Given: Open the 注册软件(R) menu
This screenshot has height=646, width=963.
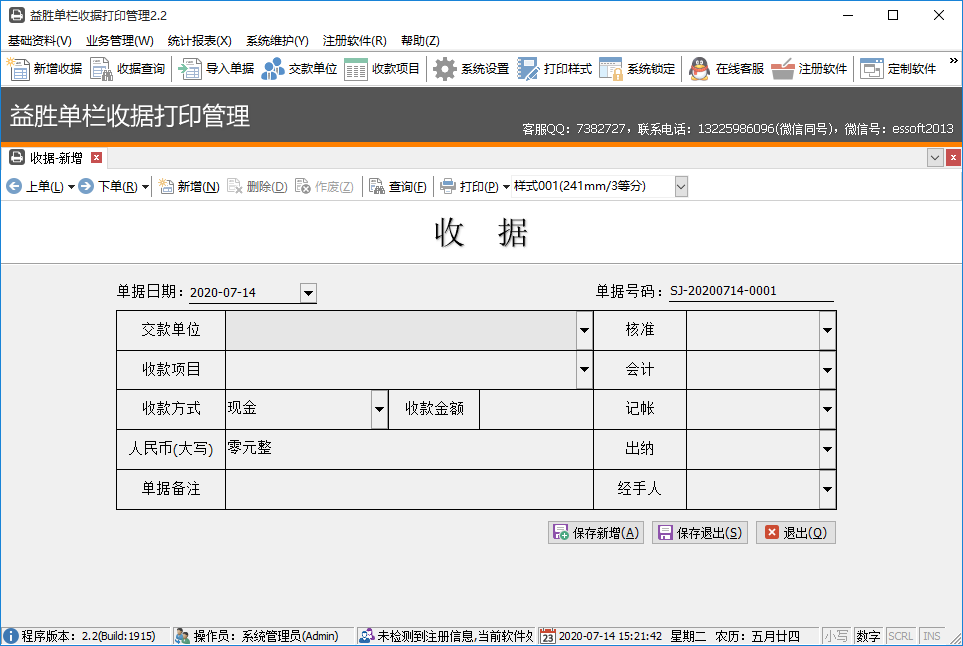Looking at the screenshot, I should 354,41.
